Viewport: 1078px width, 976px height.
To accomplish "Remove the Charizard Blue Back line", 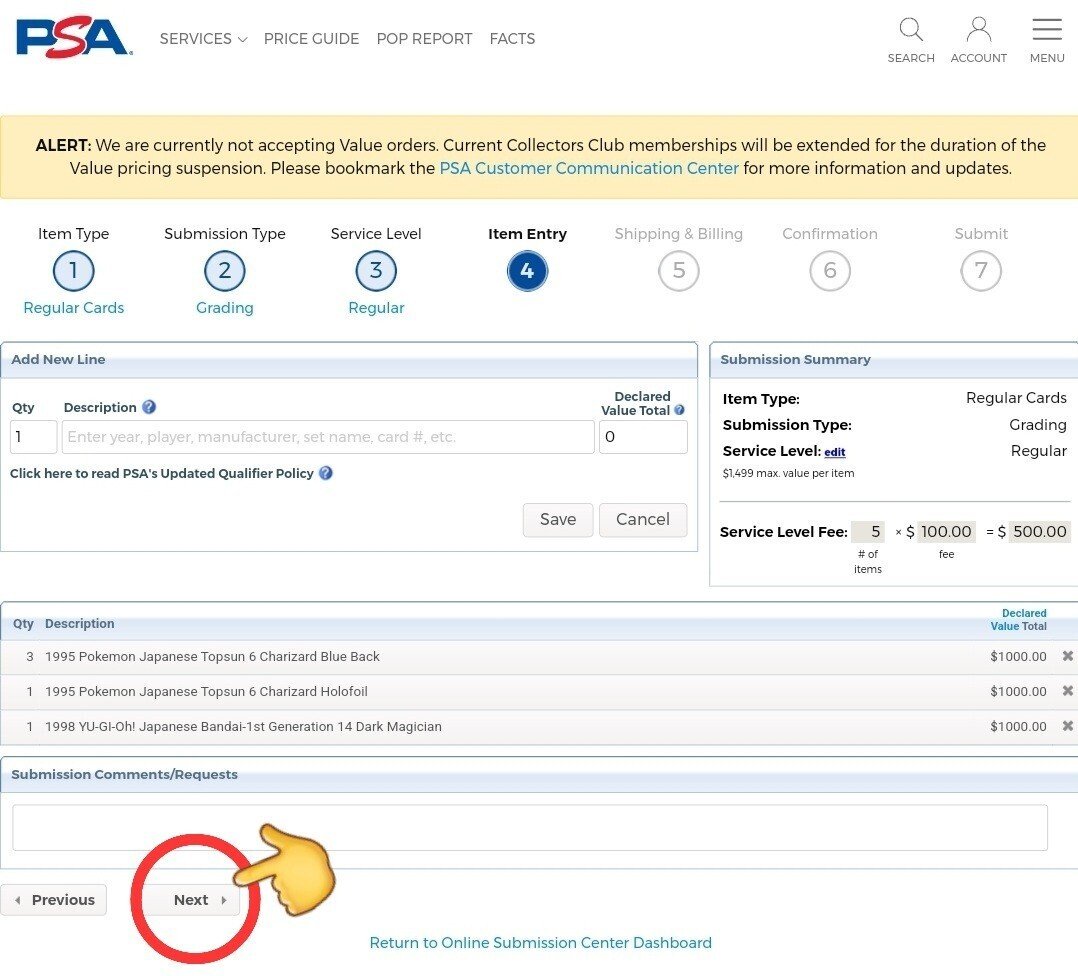I will [x=1068, y=656].
